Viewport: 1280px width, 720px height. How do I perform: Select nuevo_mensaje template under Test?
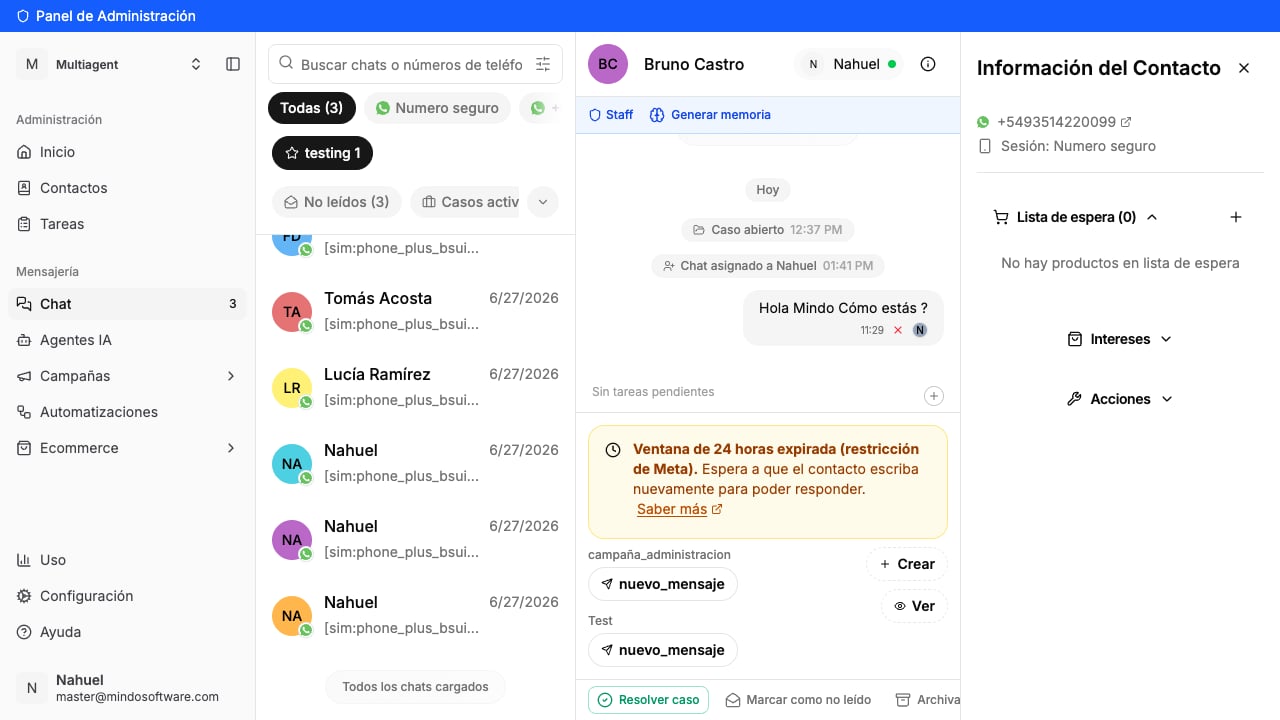663,650
